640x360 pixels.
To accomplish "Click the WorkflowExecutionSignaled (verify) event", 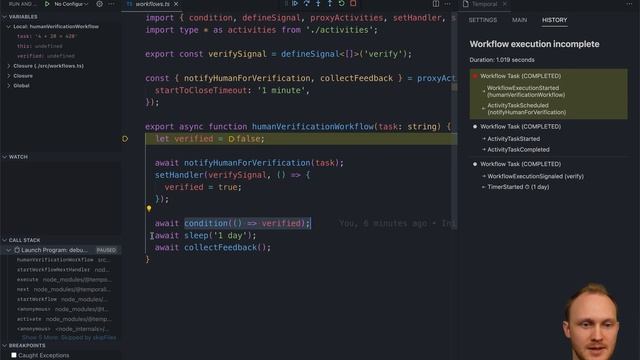I will click(535, 176).
